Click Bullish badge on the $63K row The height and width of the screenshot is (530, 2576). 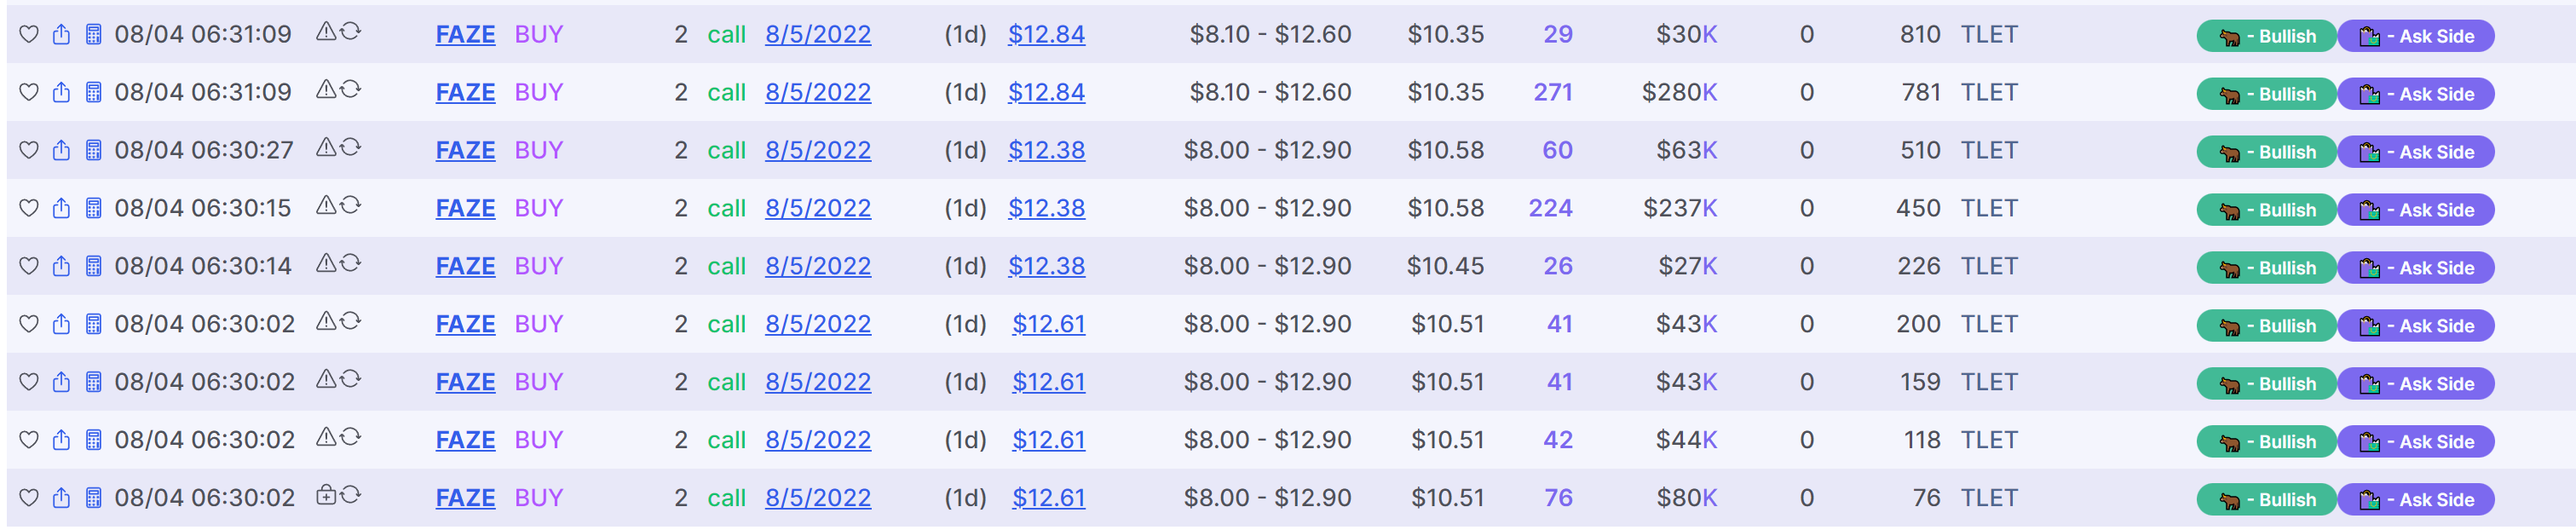coord(2266,152)
